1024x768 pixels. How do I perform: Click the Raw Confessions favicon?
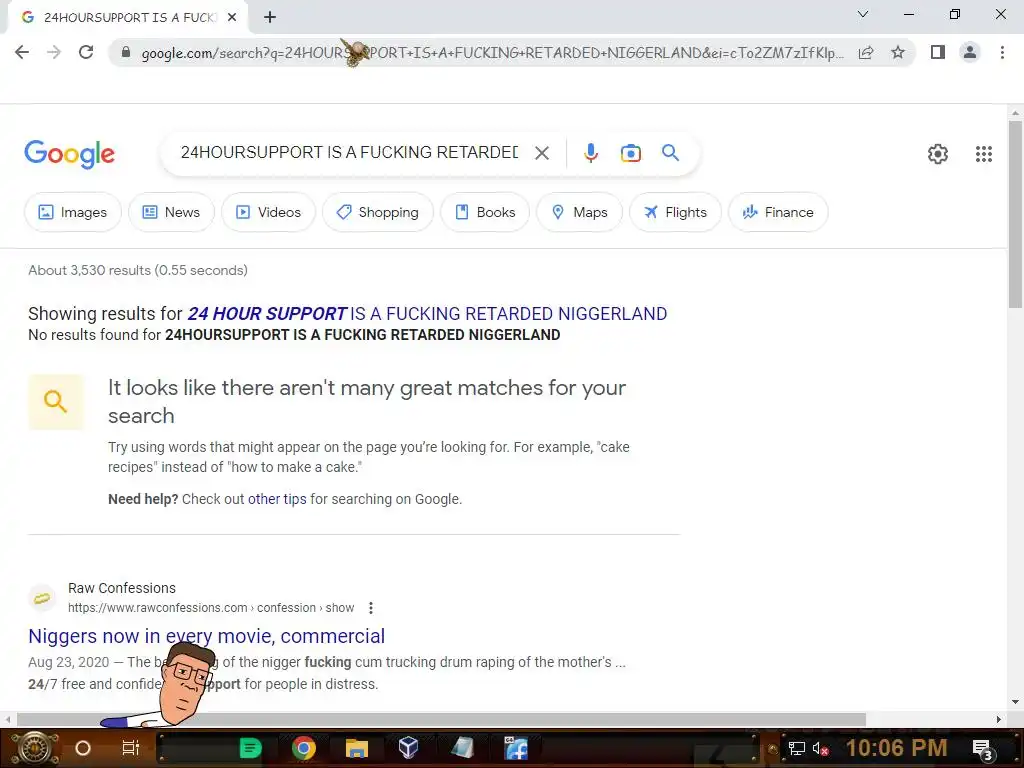pos(42,598)
